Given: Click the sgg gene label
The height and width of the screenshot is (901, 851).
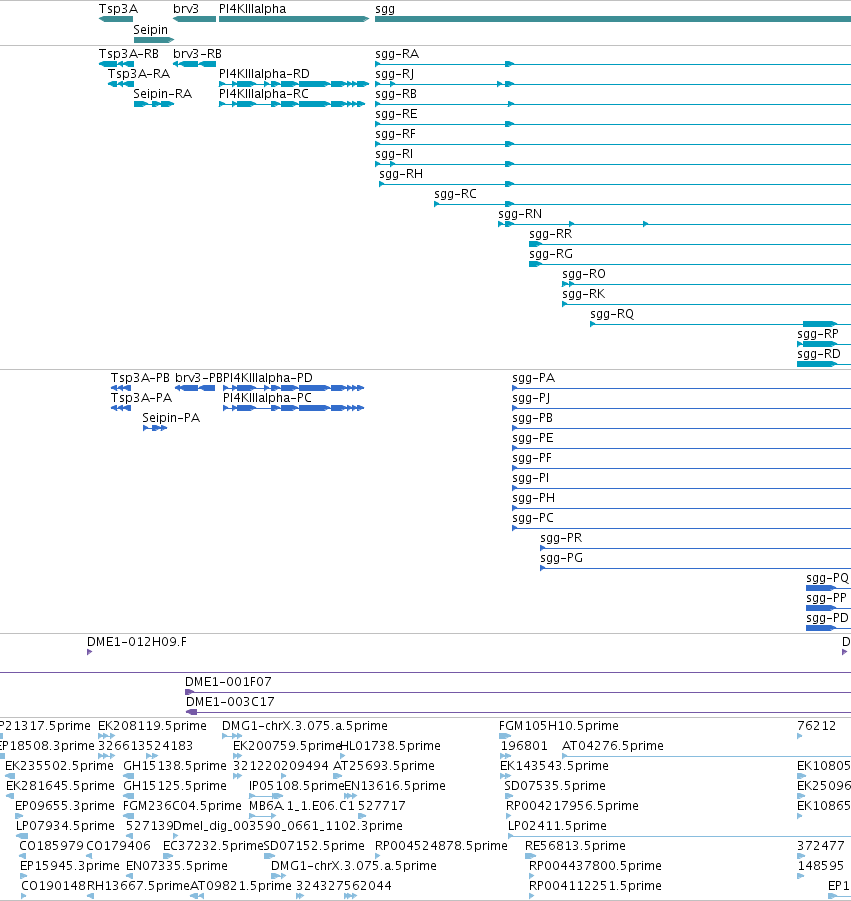Looking at the screenshot, I should (x=385, y=9).
